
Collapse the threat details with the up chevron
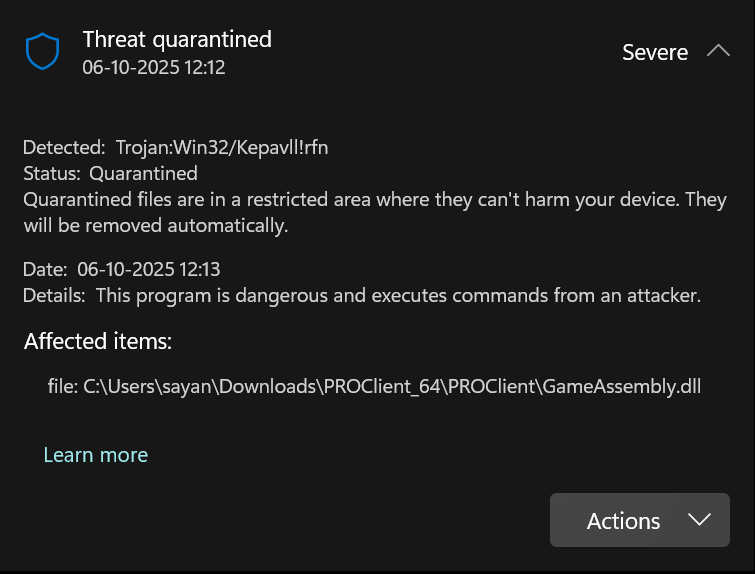pyautogui.click(x=718, y=51)
